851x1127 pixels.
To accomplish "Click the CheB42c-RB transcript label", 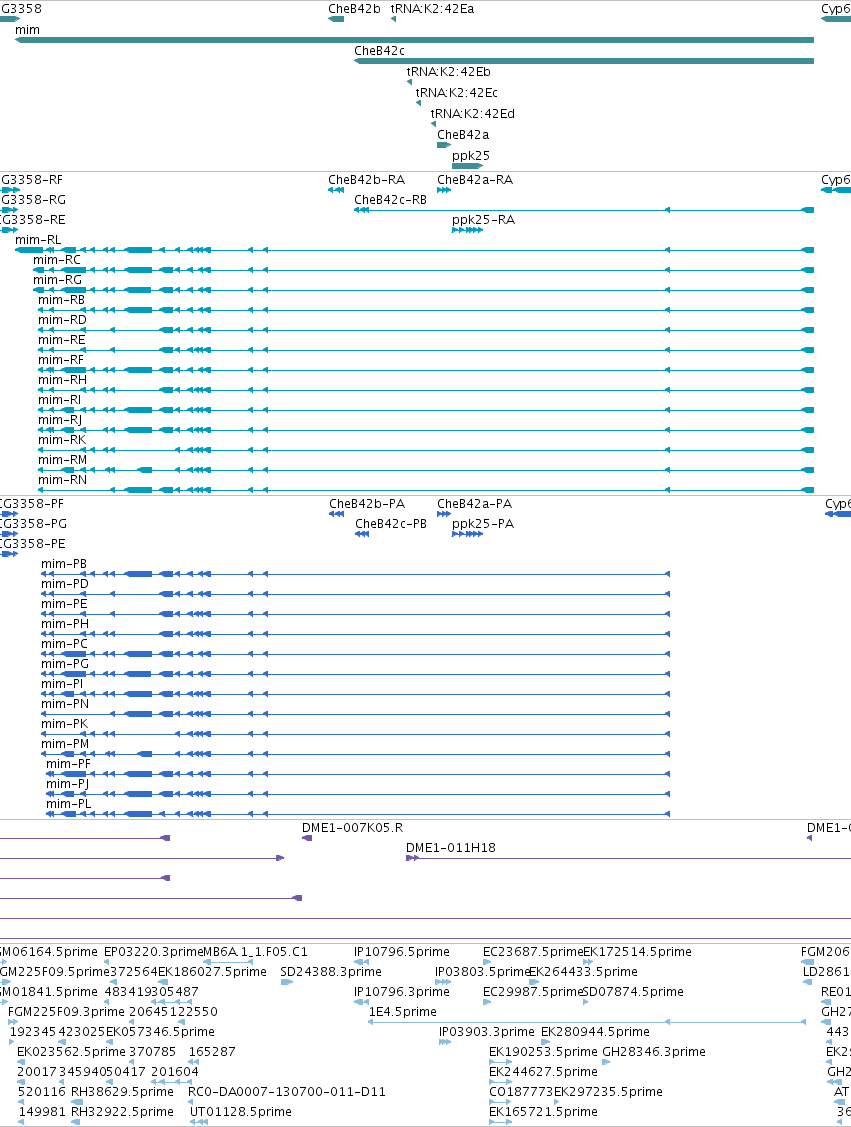I will pyautogui.click(x=390, y=199).
